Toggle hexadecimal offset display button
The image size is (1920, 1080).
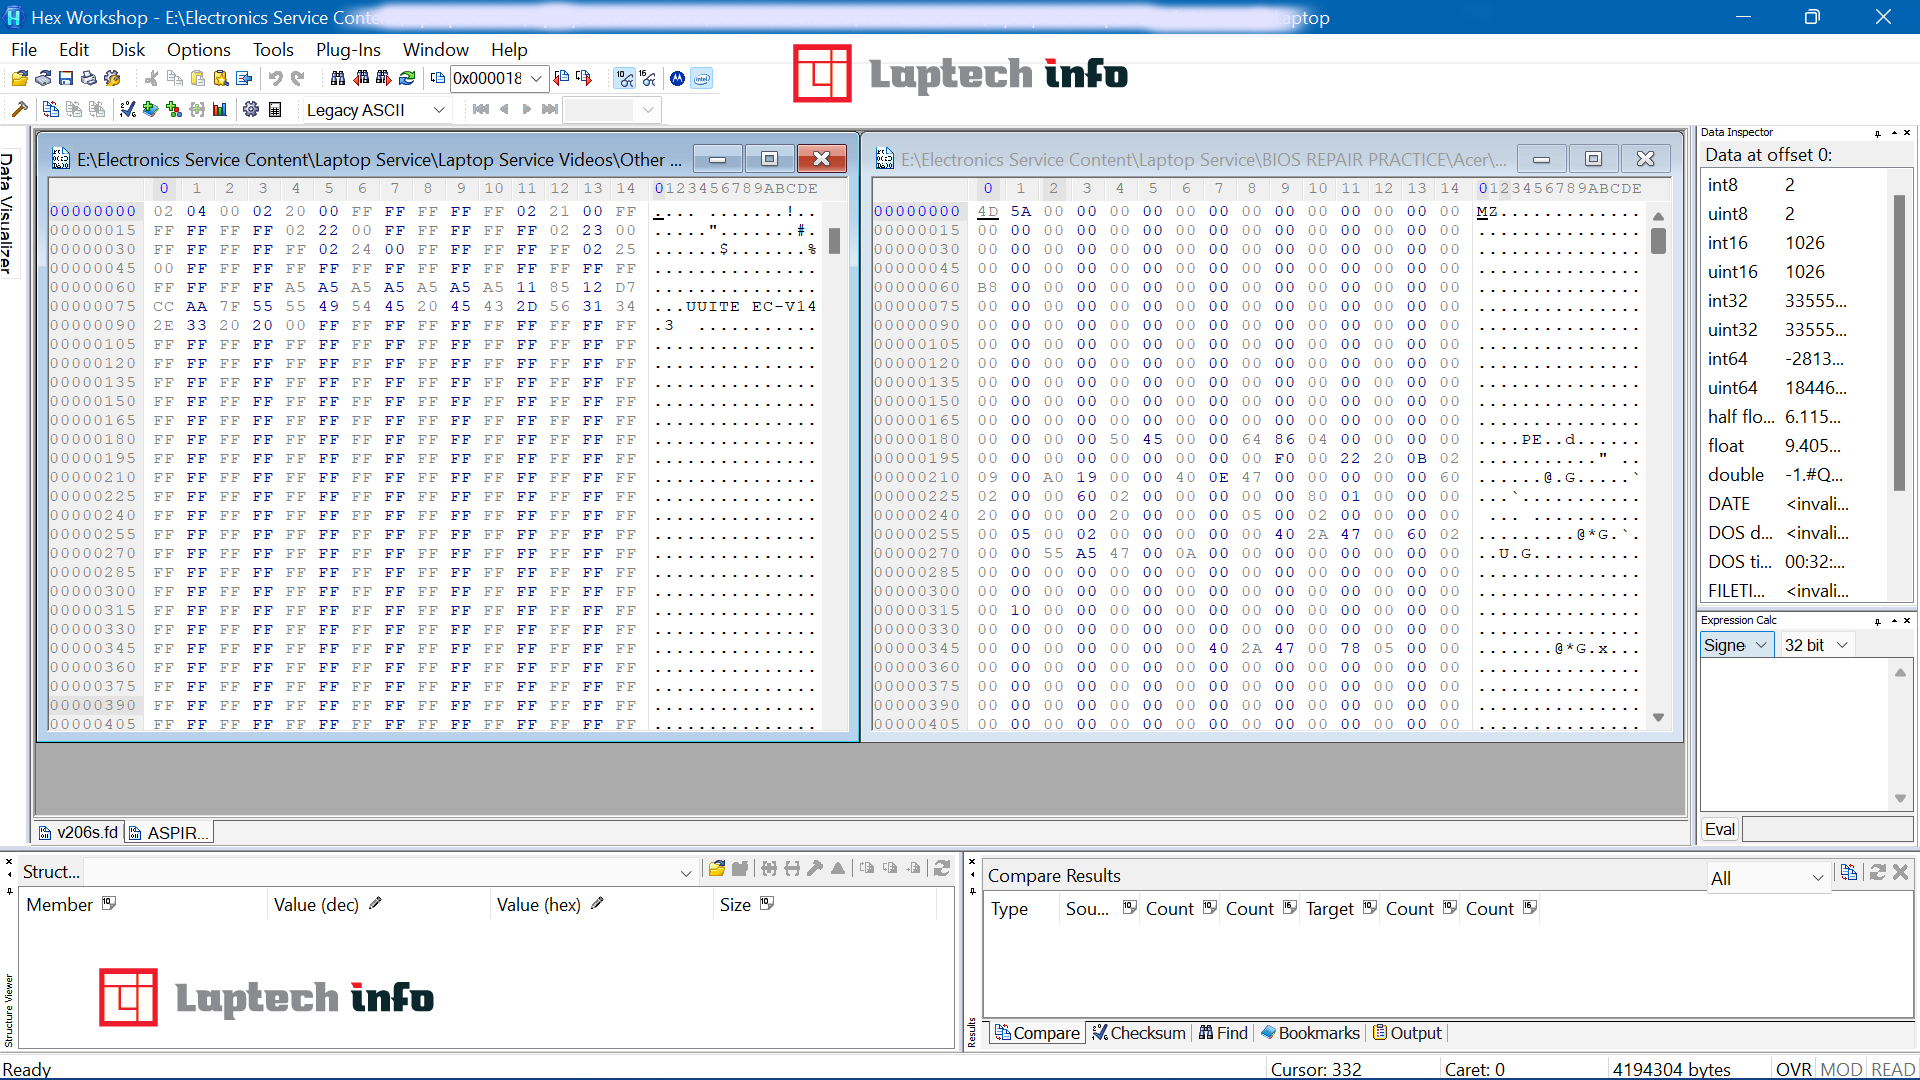[648, 78]
